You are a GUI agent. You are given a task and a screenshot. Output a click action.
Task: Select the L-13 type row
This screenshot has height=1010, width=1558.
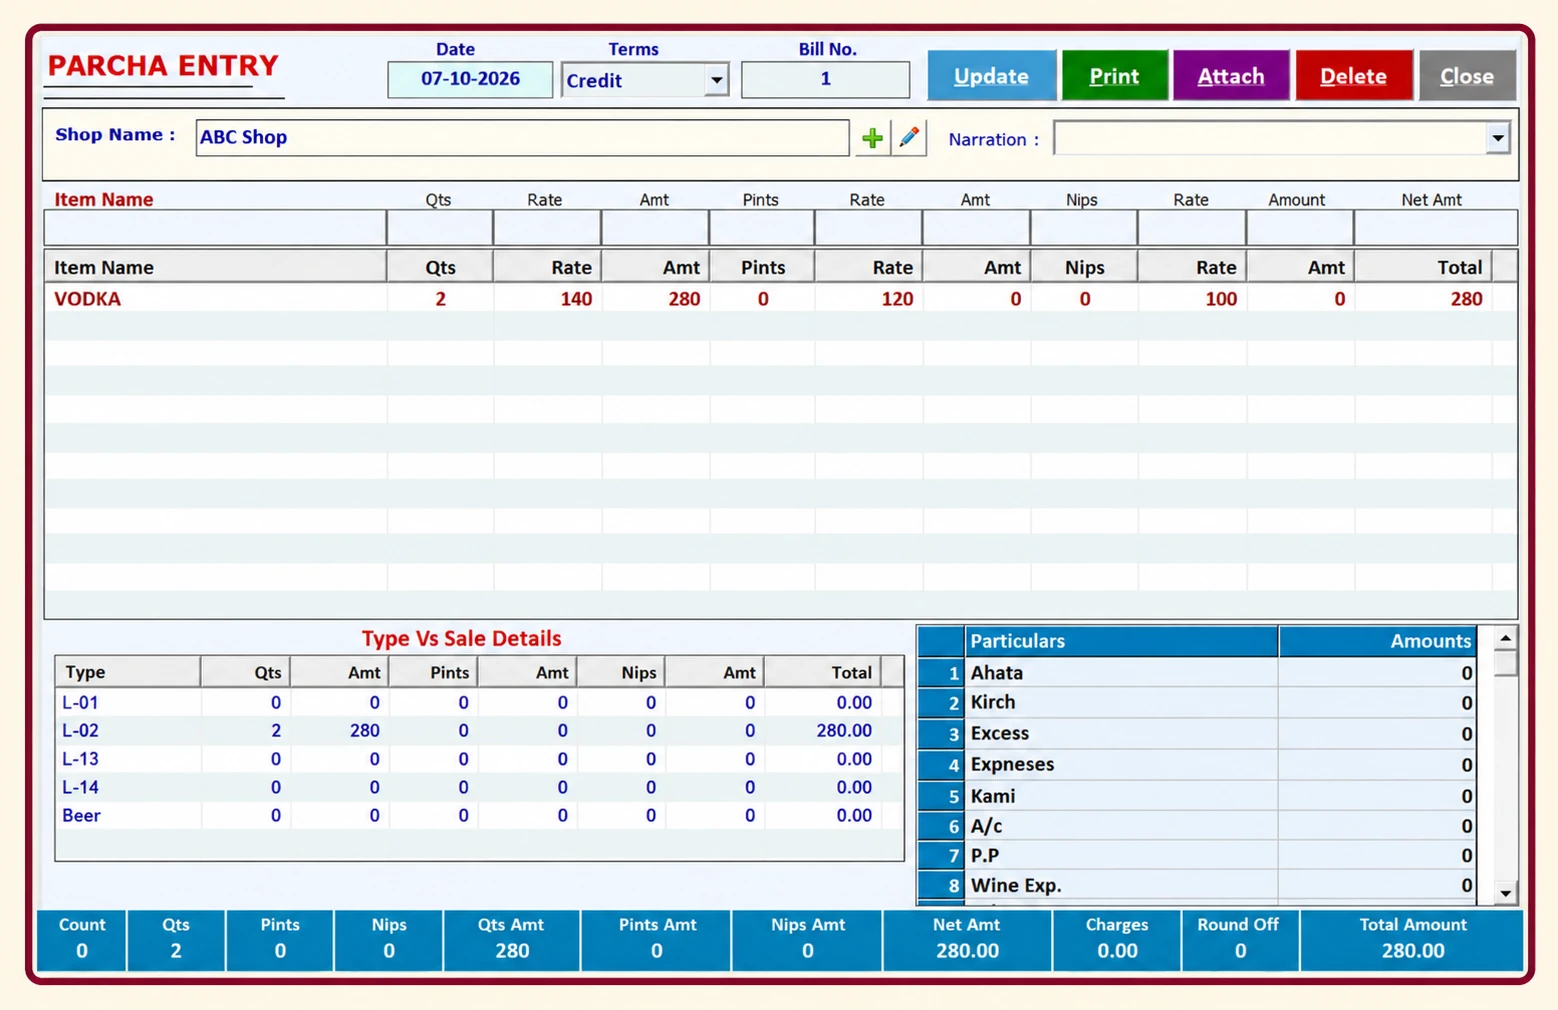click(x=479, y=759)
